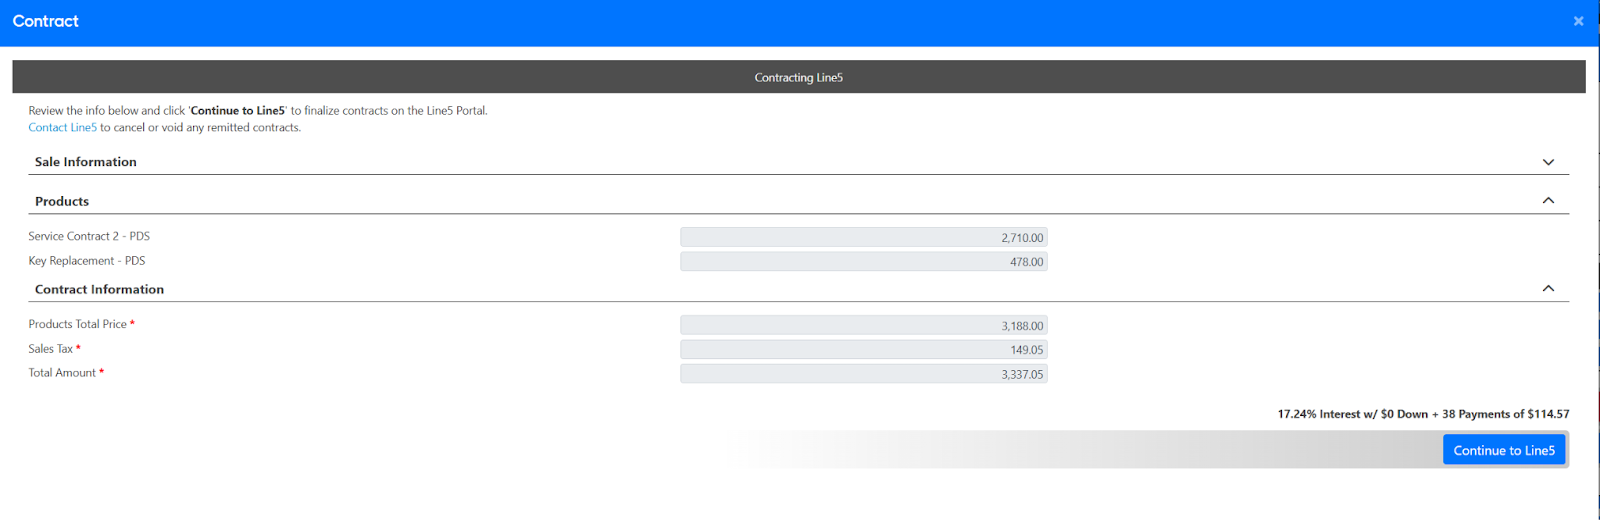Collapse the Contract Information section chevron
The height and width of the screenshot is (520, 1600).
click(1548, 289)
